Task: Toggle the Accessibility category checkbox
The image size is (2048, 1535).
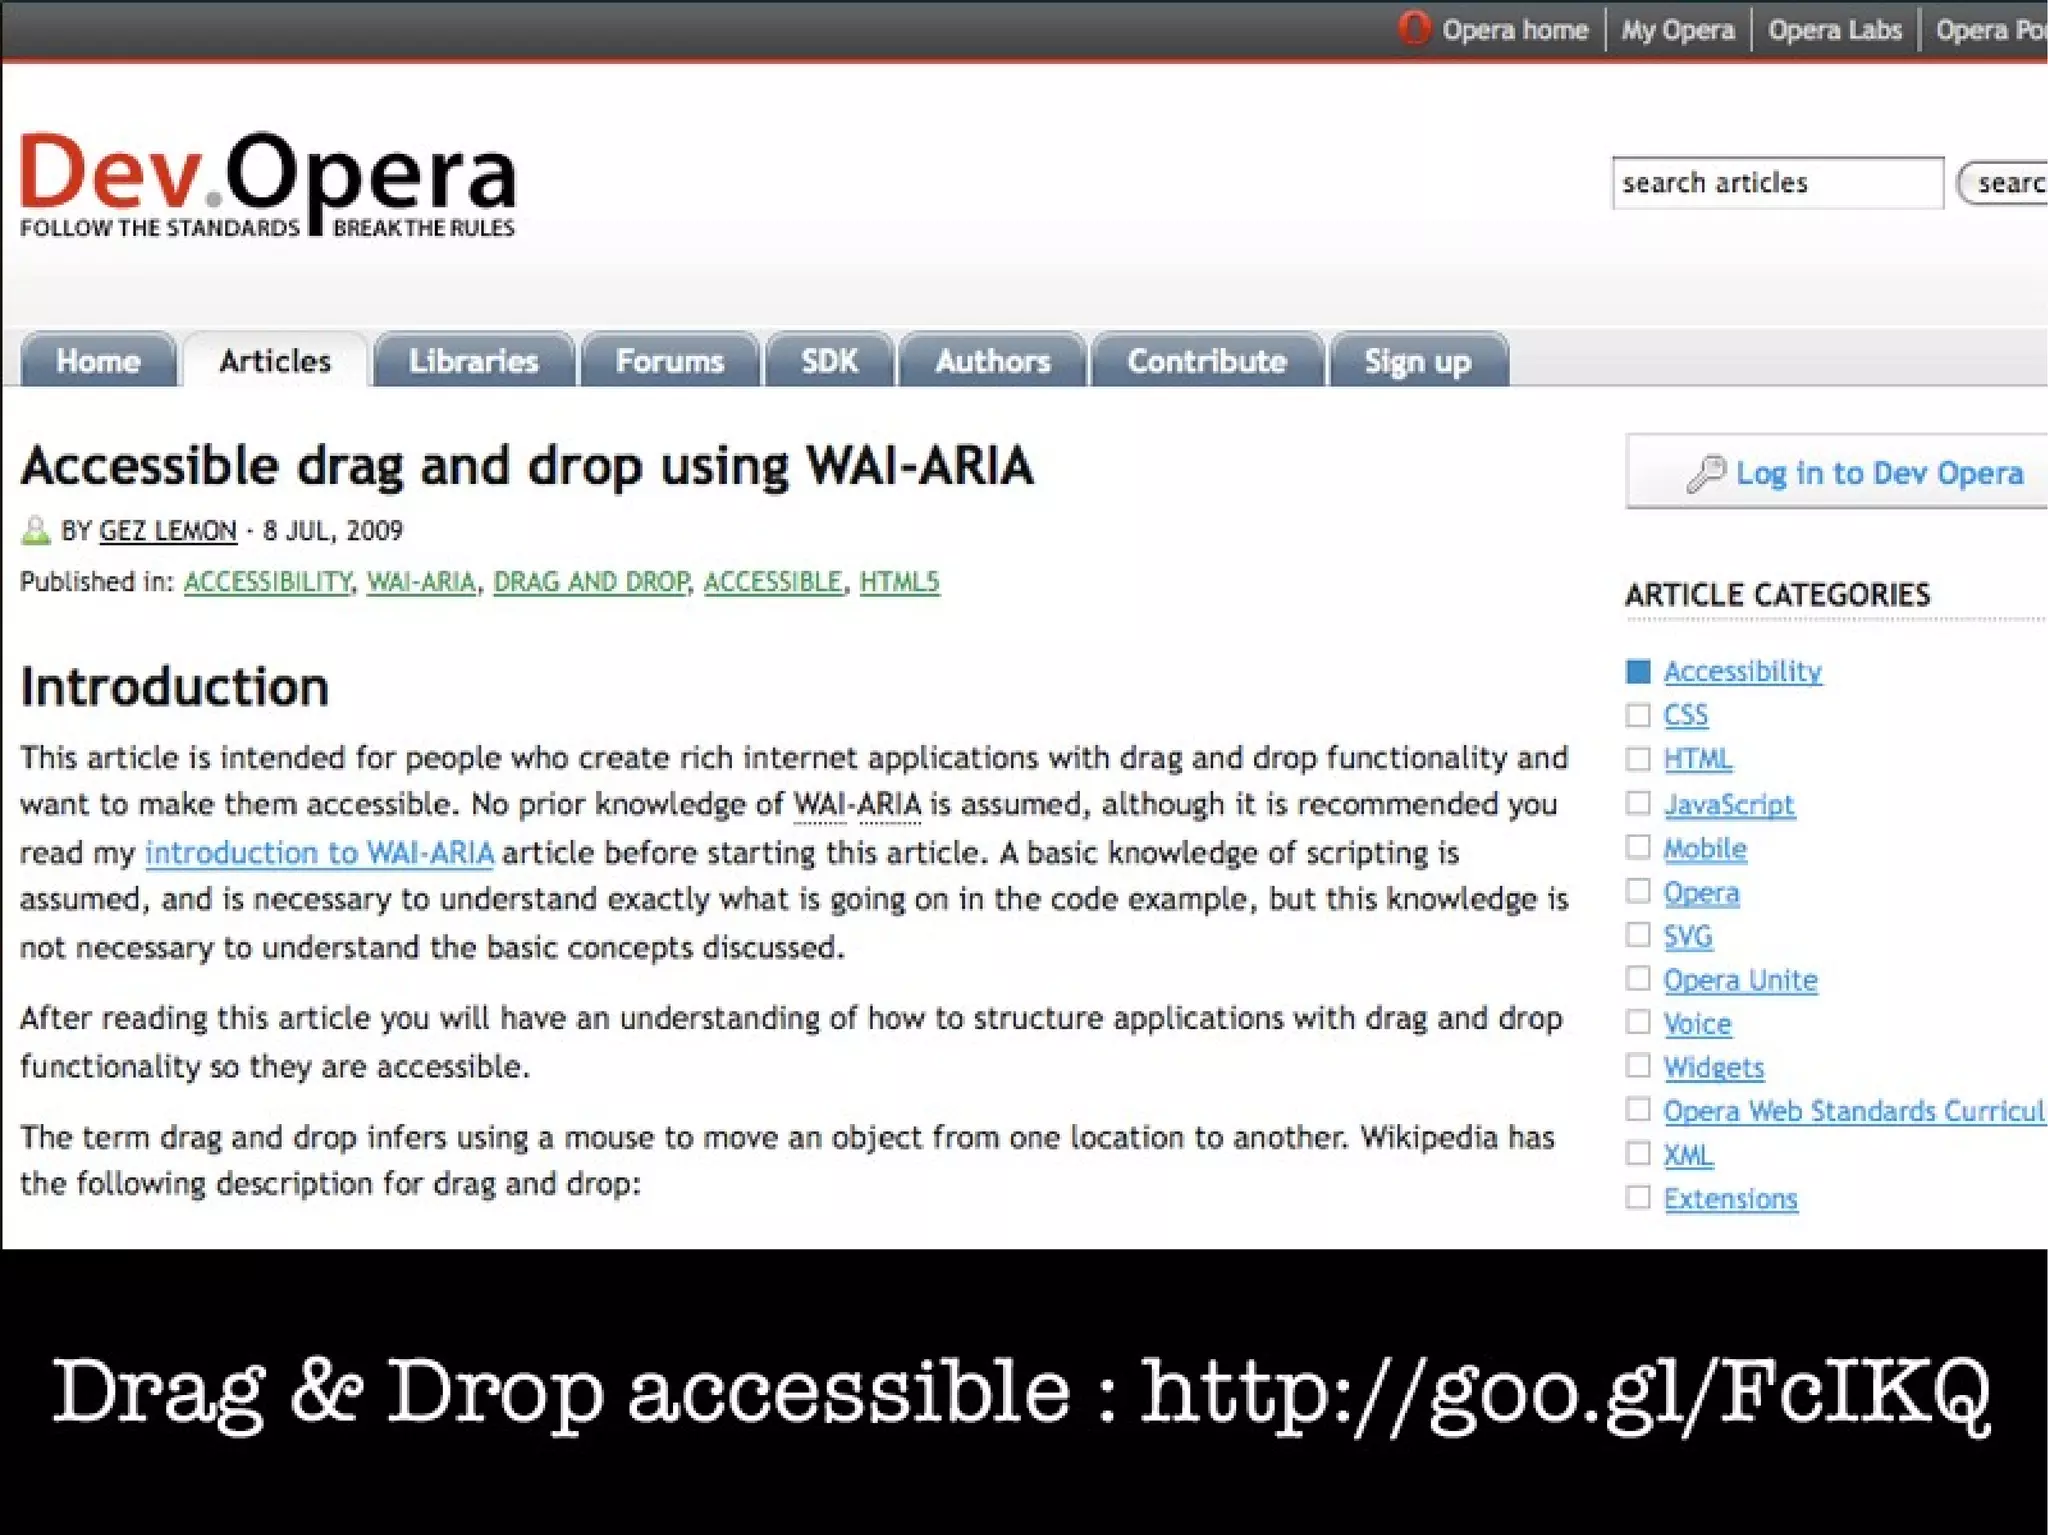Action: coord(1638,671)
